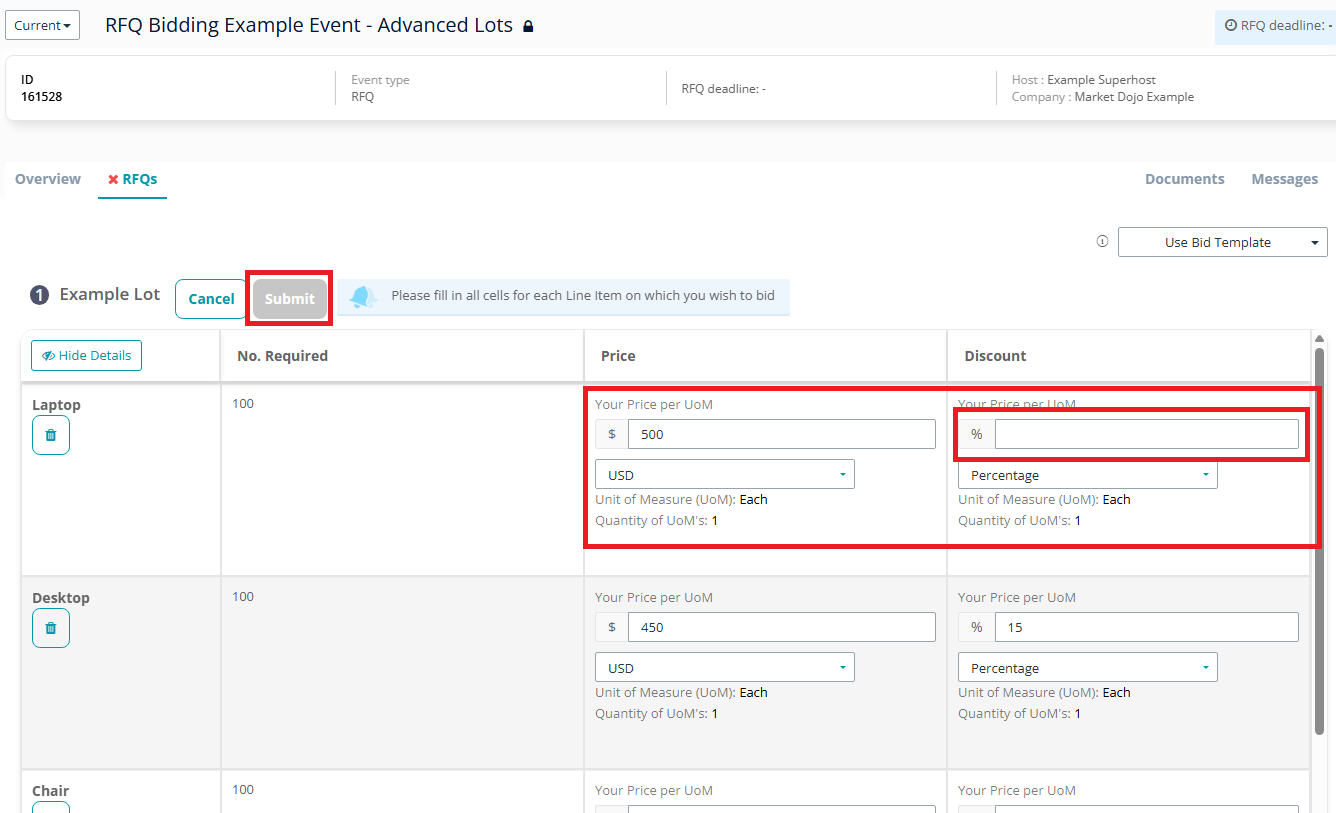The height and width of the screenshot is (813, 1336).
Task: Open the Current version dropdown
Action: pos(42,25)
